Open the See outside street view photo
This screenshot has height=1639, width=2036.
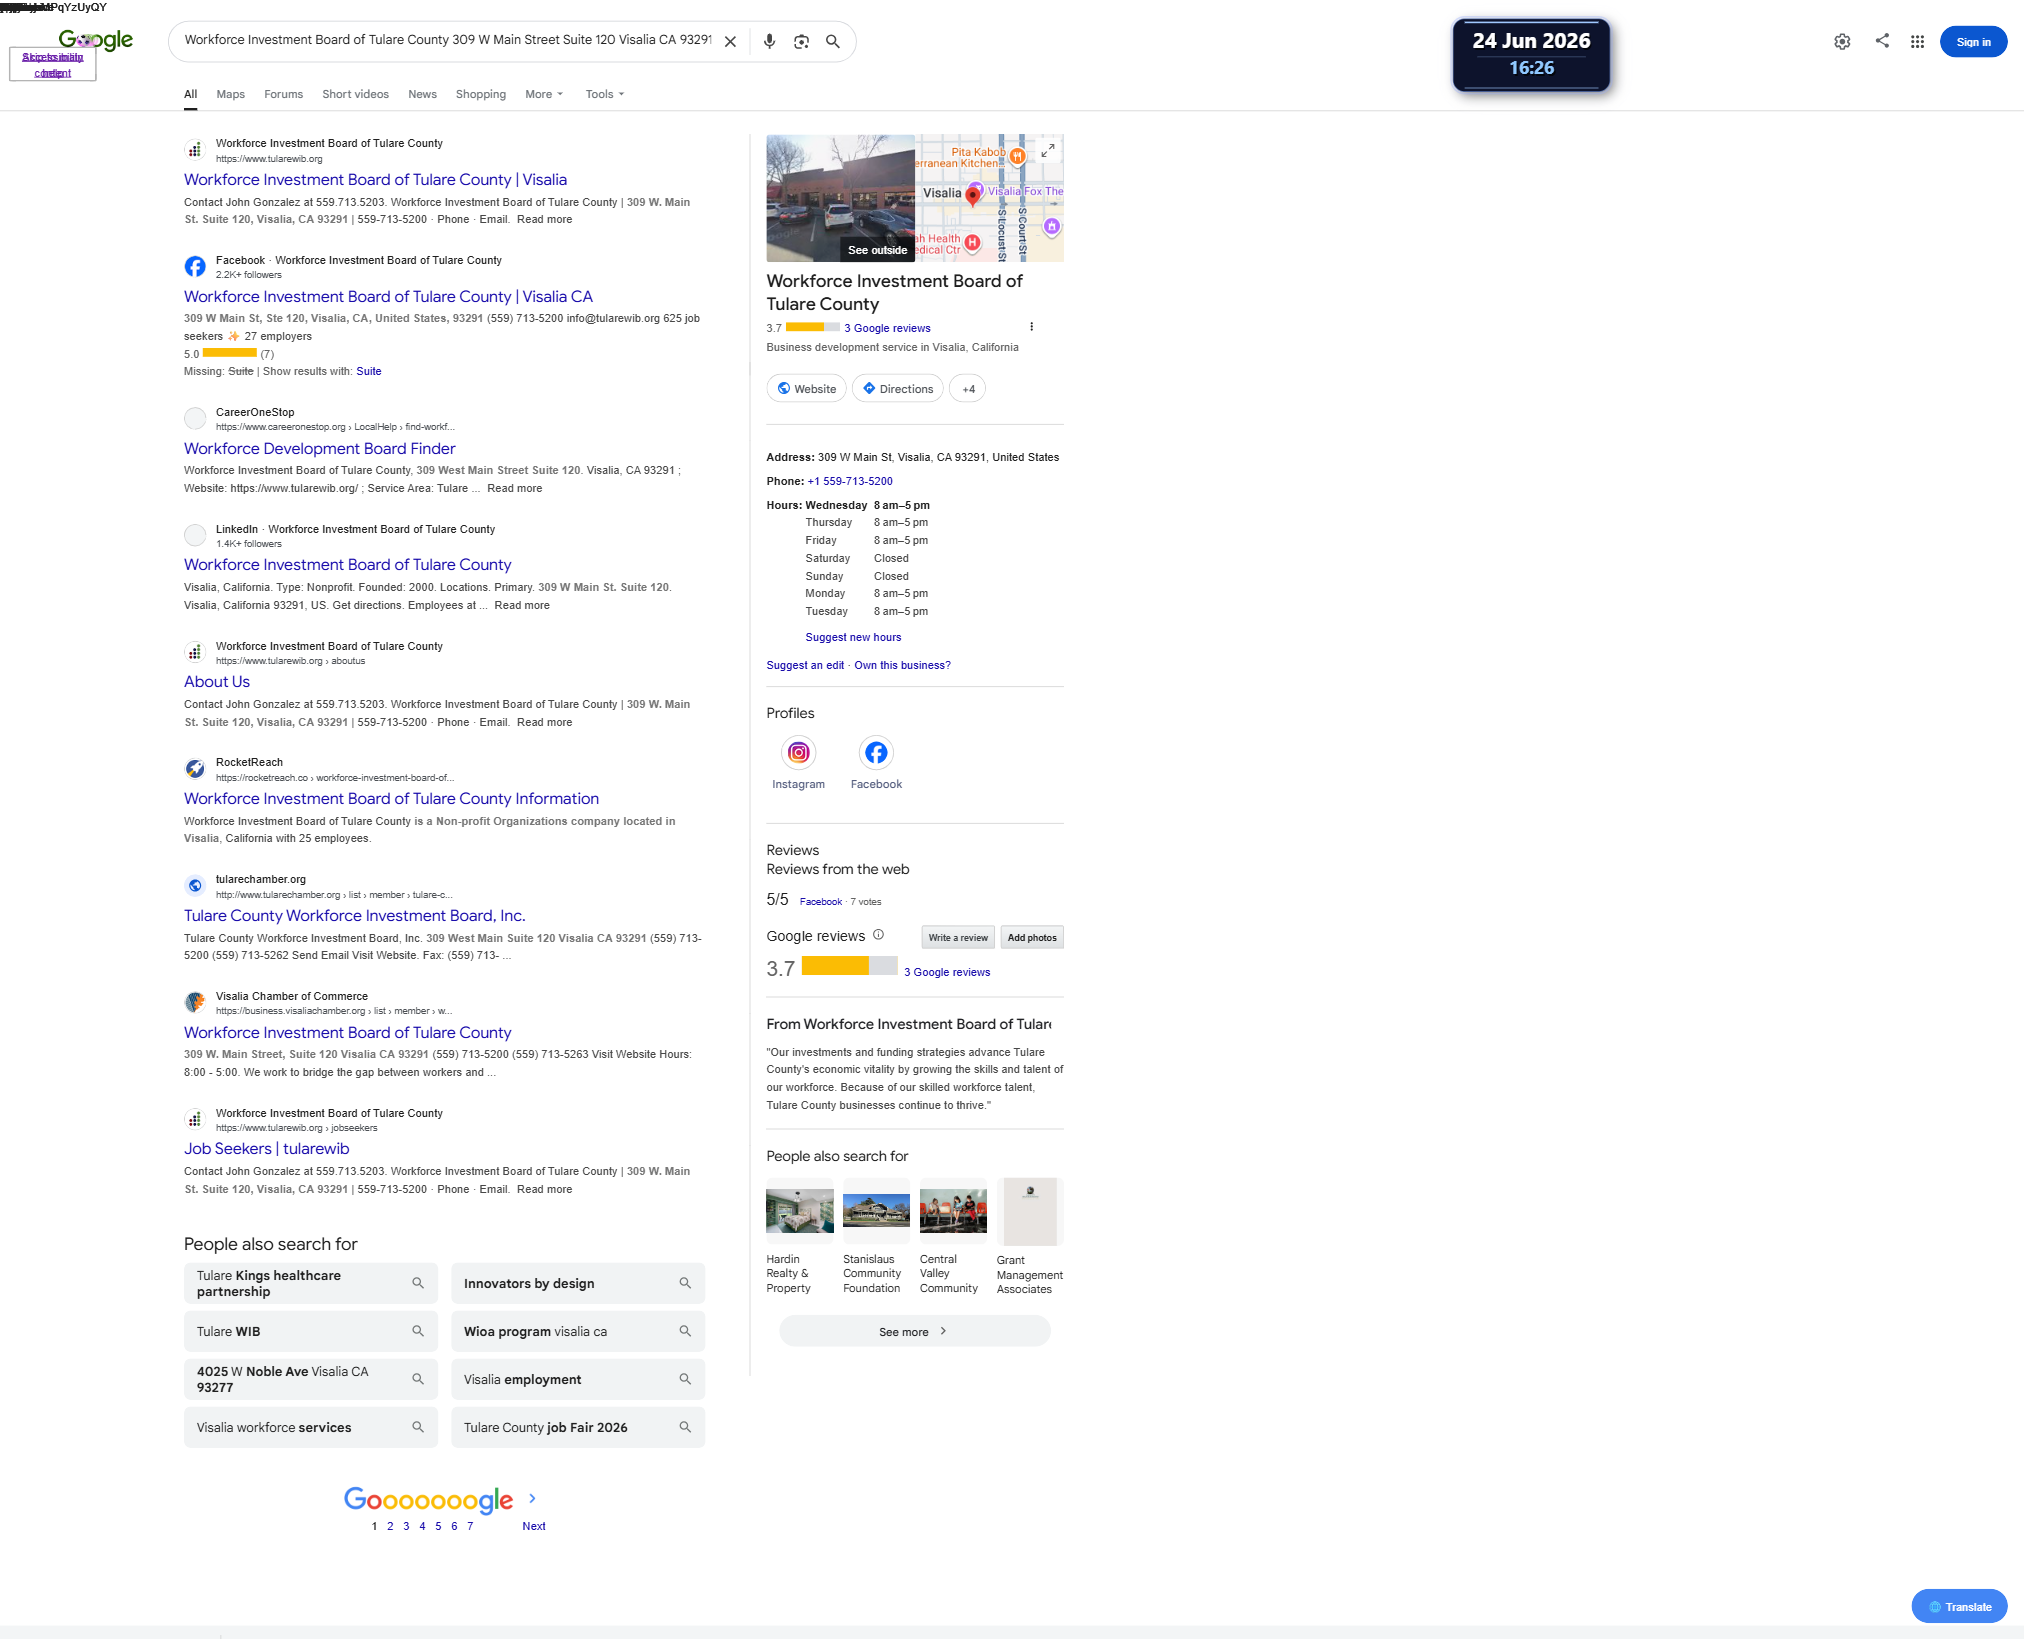pos(841,198)
